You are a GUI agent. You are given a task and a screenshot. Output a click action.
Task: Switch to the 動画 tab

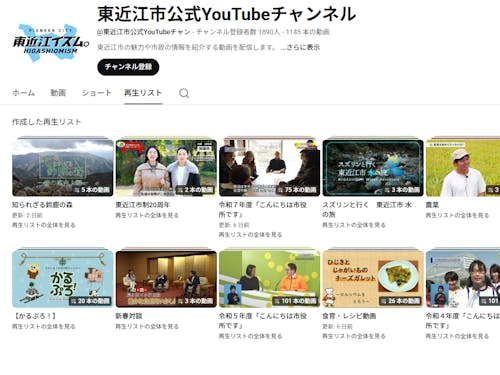click(x=58, y=93)
